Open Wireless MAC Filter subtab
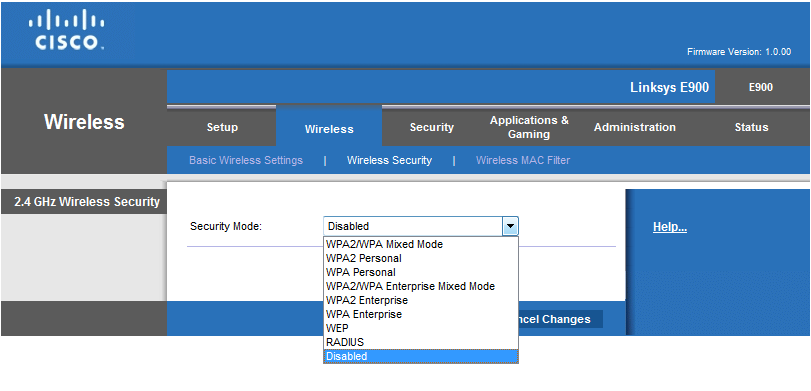Image resolution: width=811 pixels, height=391 pixels. pyautogui.click(x=523, y=160)
